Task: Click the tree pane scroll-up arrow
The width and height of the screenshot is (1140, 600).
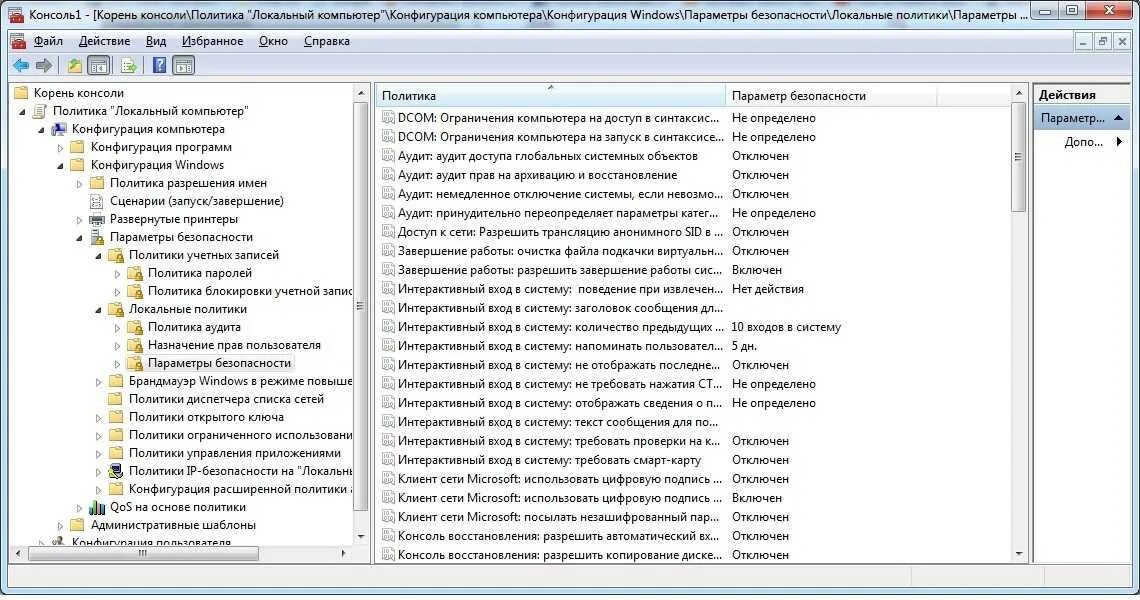Action: point(361,93)
